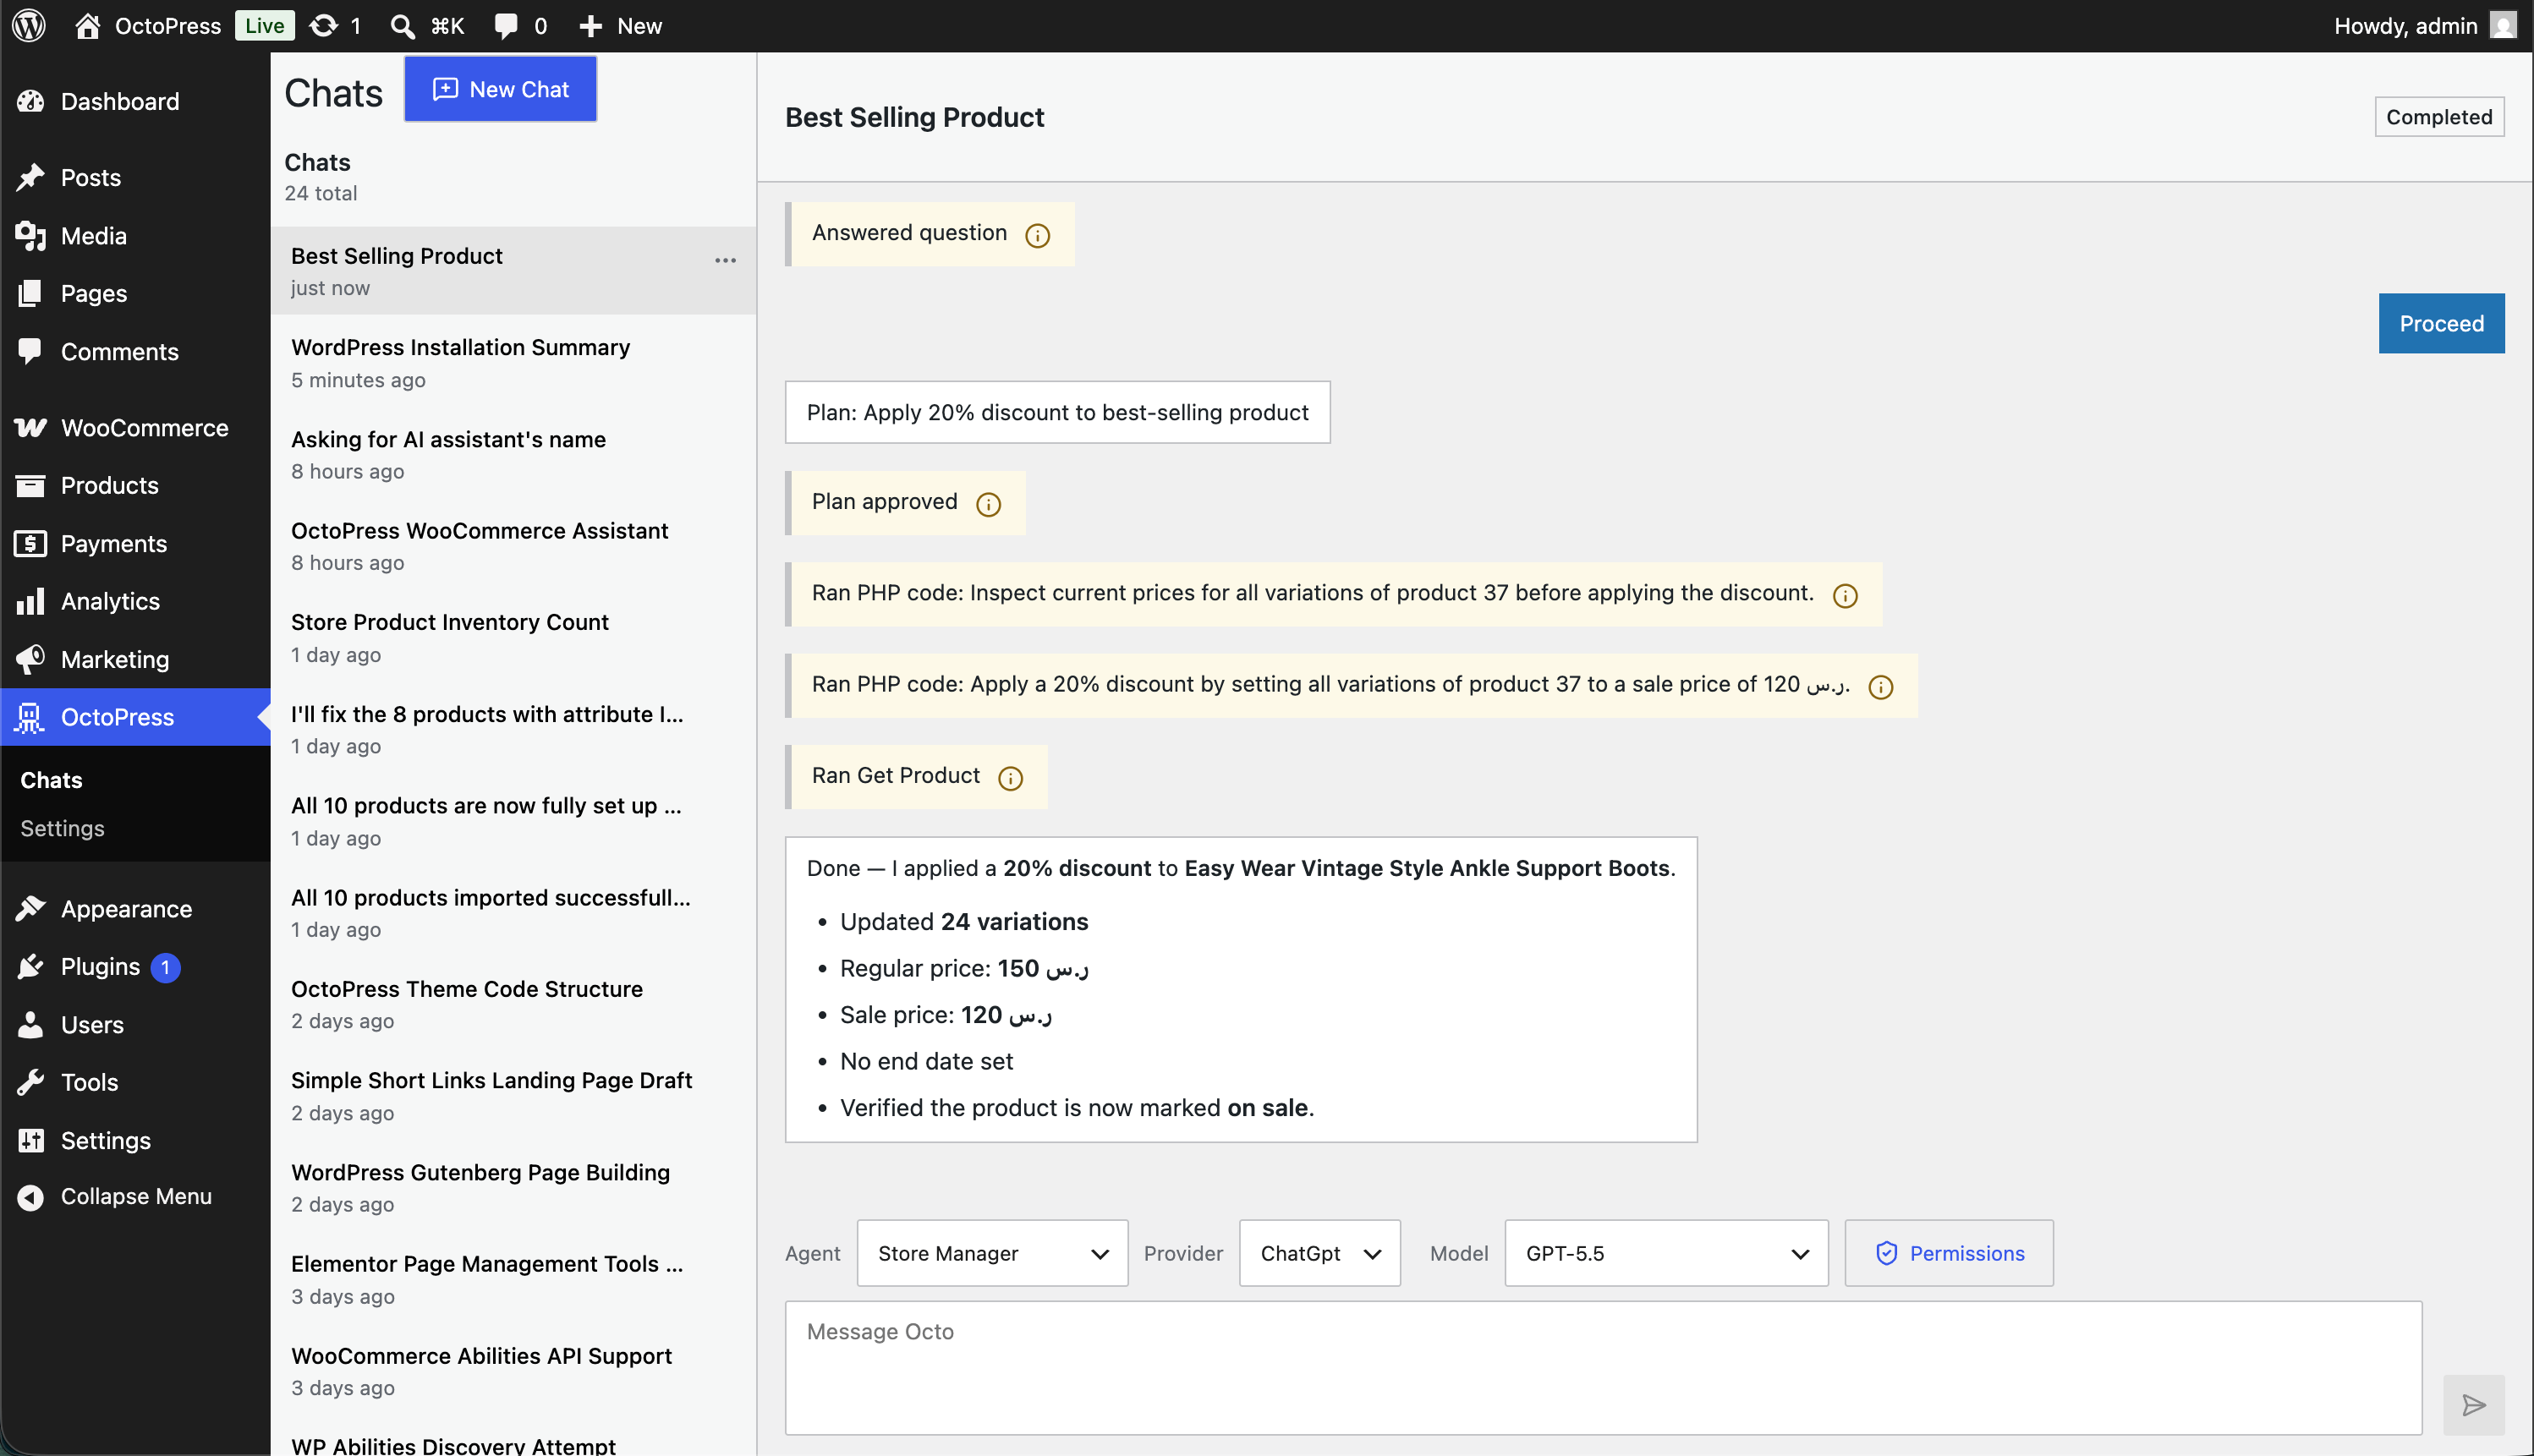Viewport: 2534px width, 1456px height.
Task: Open Dashboard from the sidebar
Action: 136,101
